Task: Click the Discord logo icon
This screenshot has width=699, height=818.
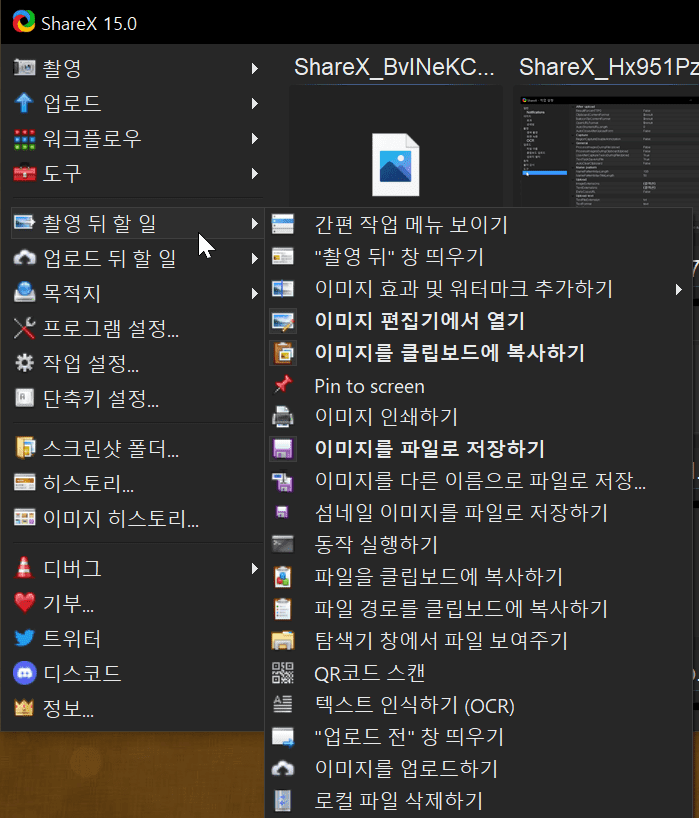Action: (24, 673)
